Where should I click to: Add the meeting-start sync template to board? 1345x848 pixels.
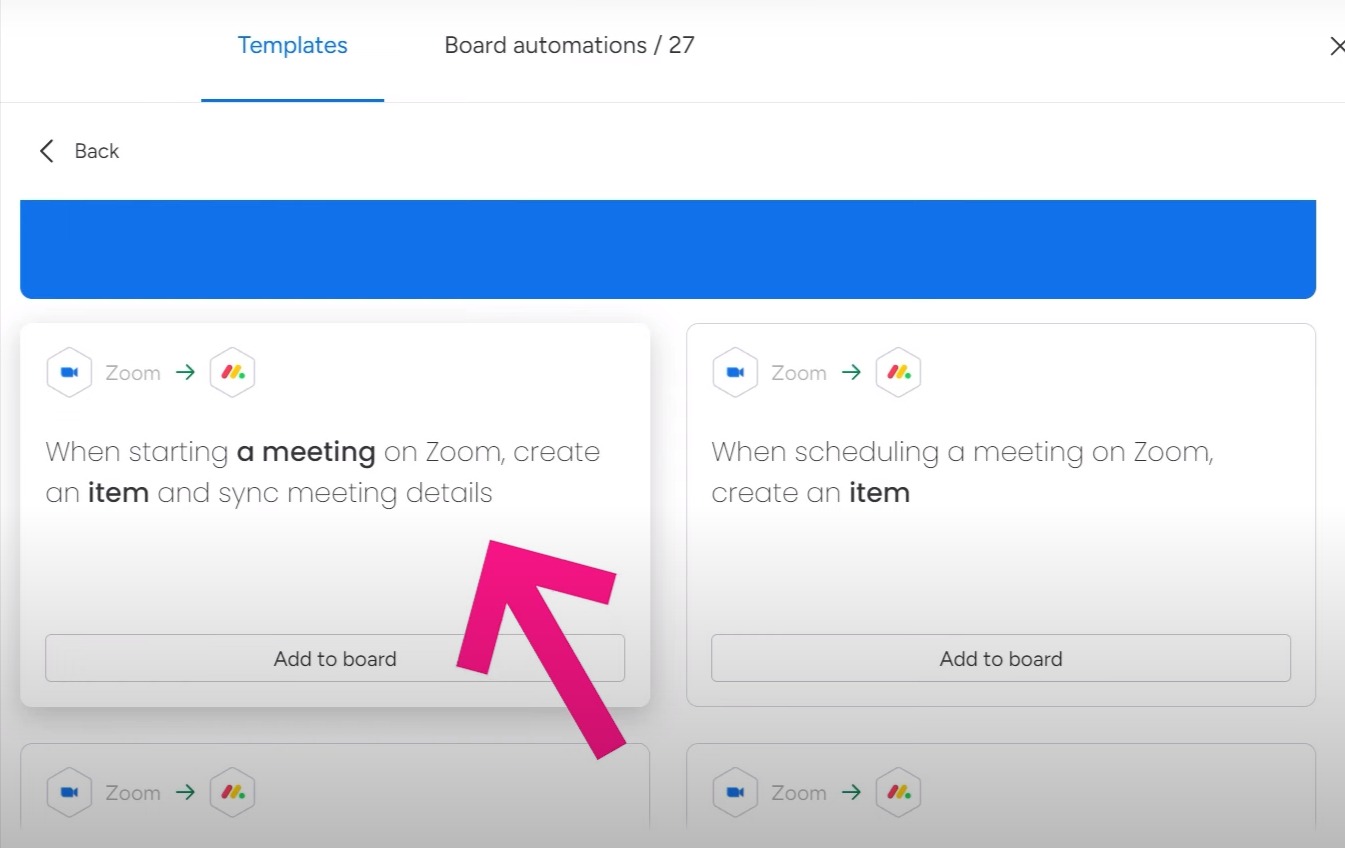(335, 658)
